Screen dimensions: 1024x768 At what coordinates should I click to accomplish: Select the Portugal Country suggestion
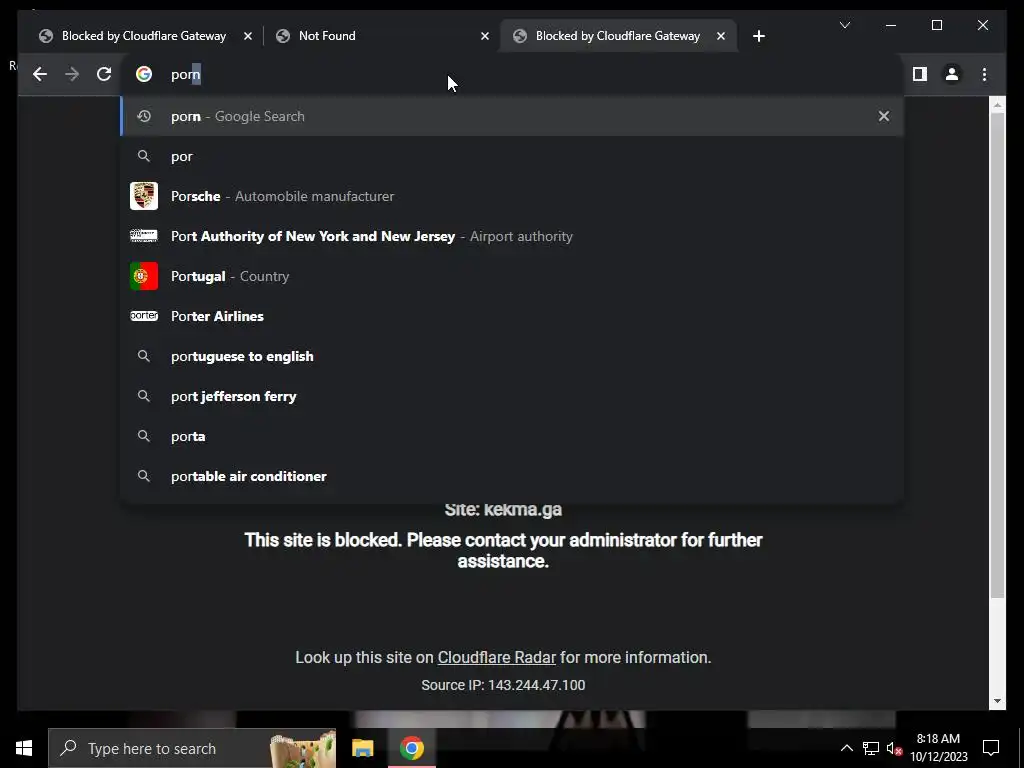[x=512, y=276]
